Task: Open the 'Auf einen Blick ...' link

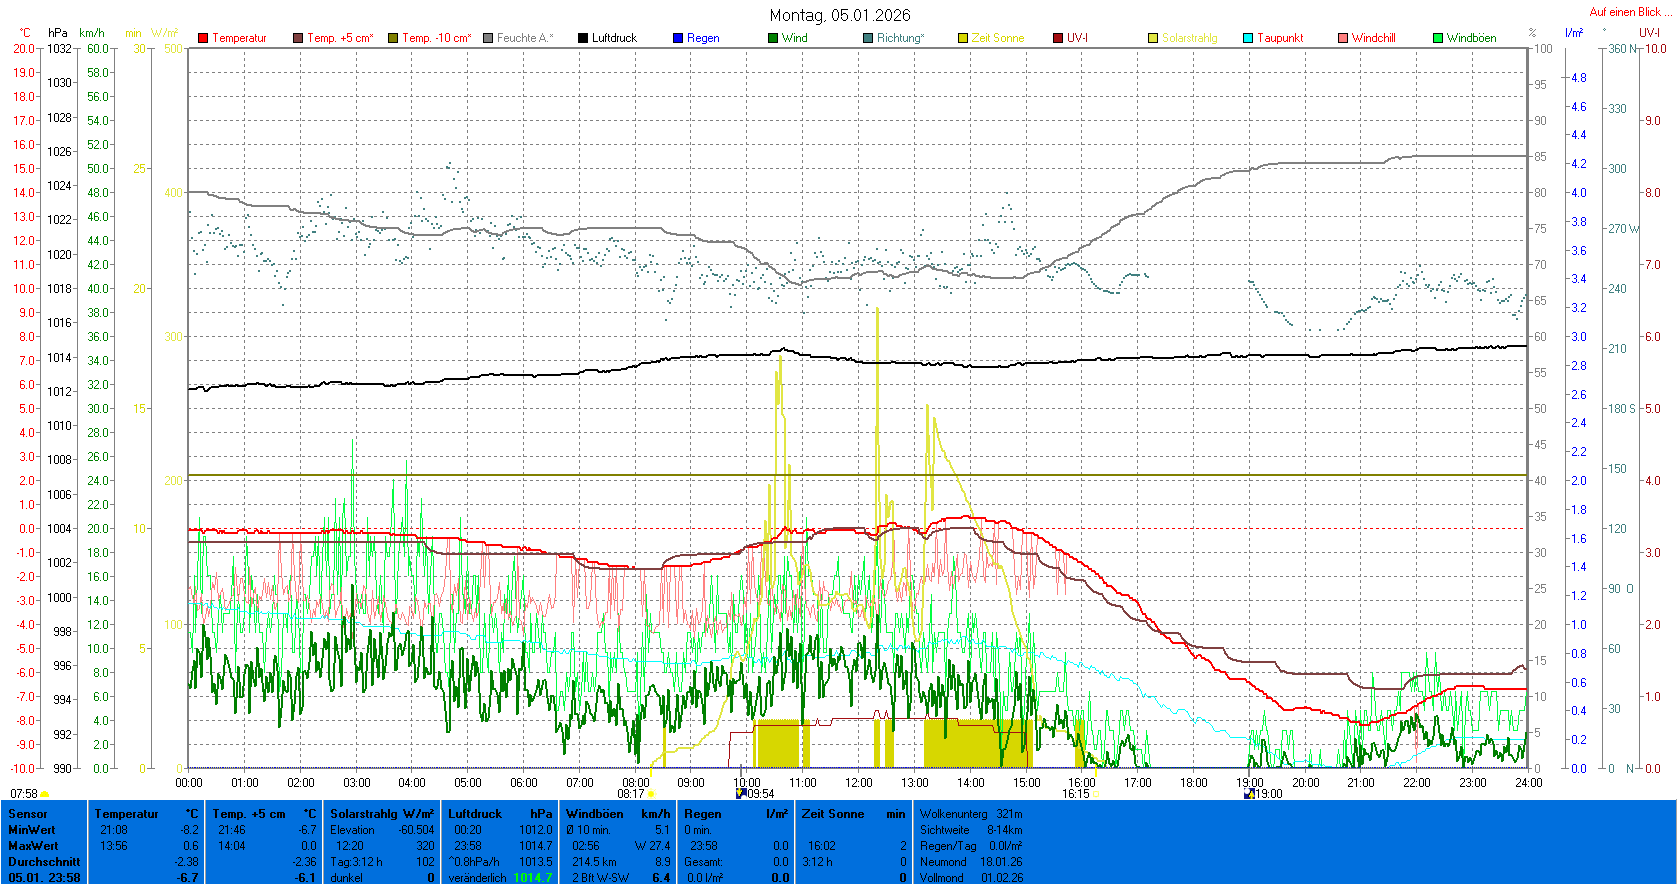Action: [1629, 12]
